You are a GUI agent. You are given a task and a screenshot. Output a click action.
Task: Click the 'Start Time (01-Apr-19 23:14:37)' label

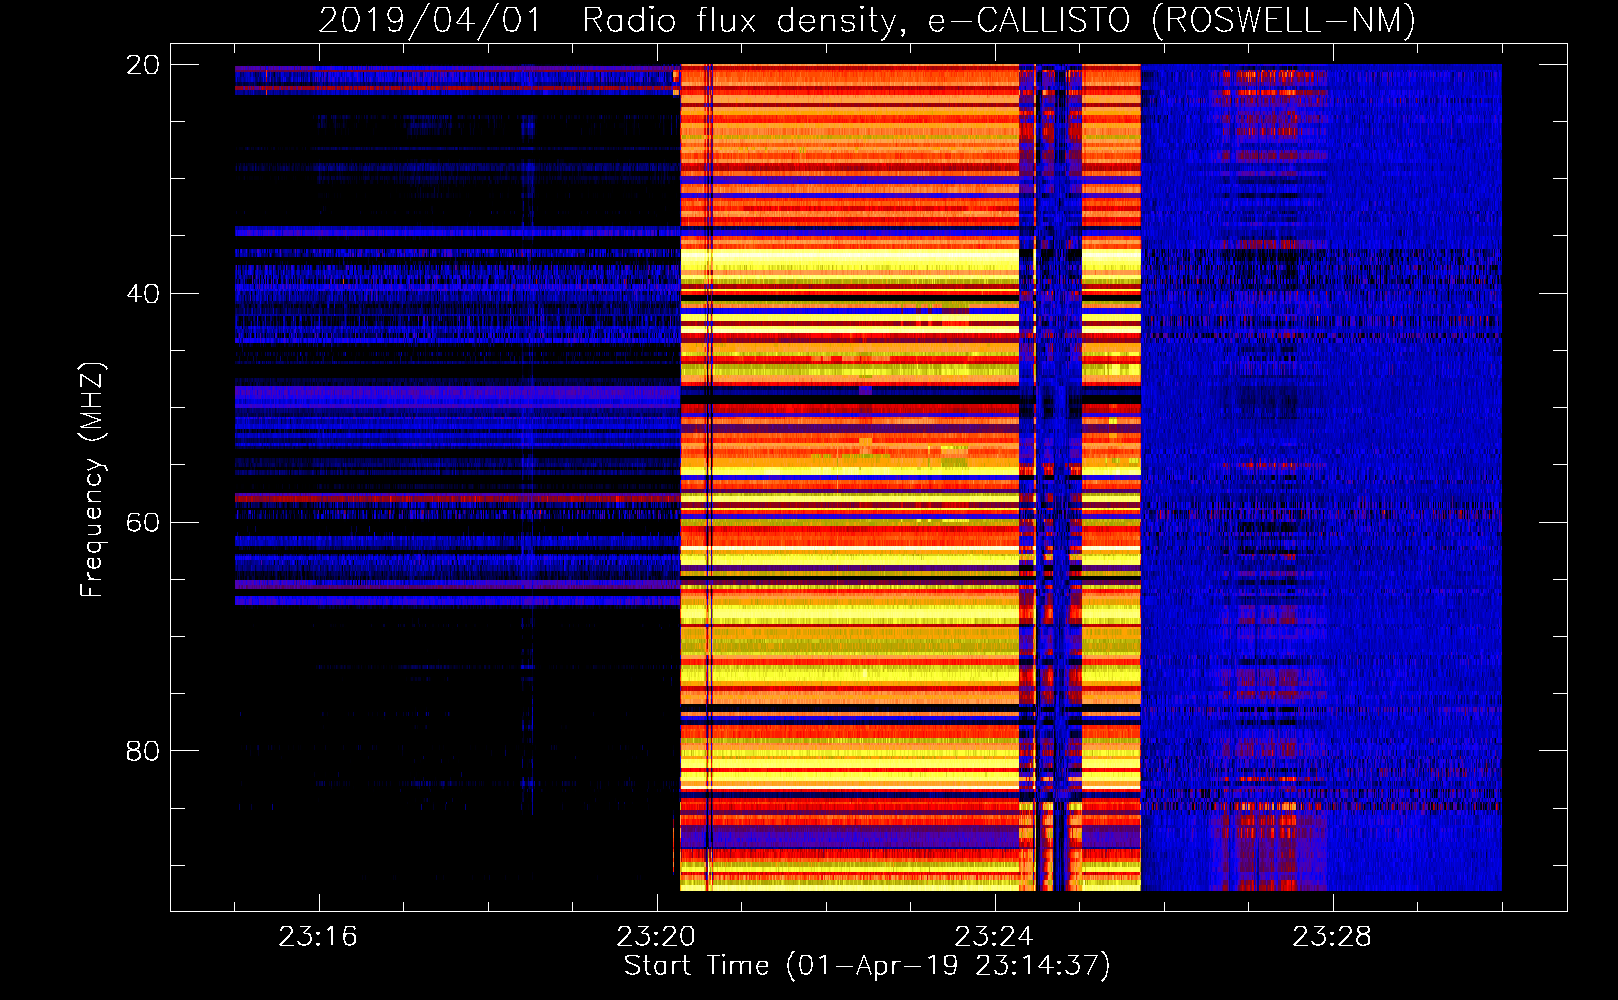867,966
